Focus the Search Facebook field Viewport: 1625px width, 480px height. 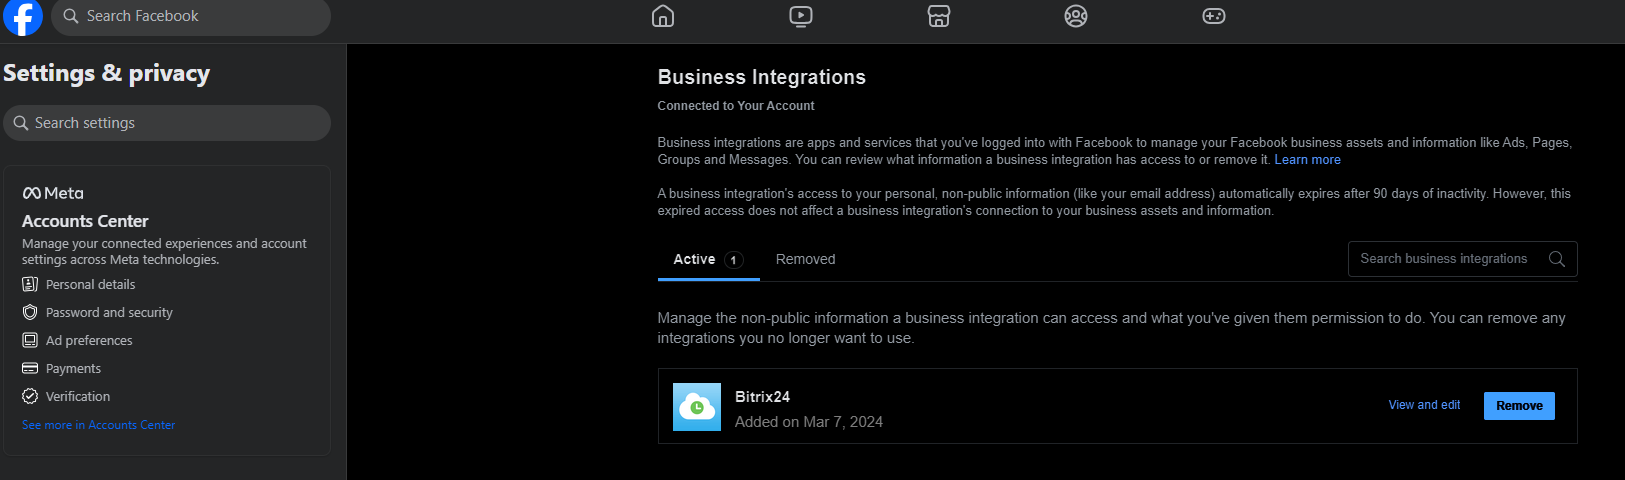[190, 17]
